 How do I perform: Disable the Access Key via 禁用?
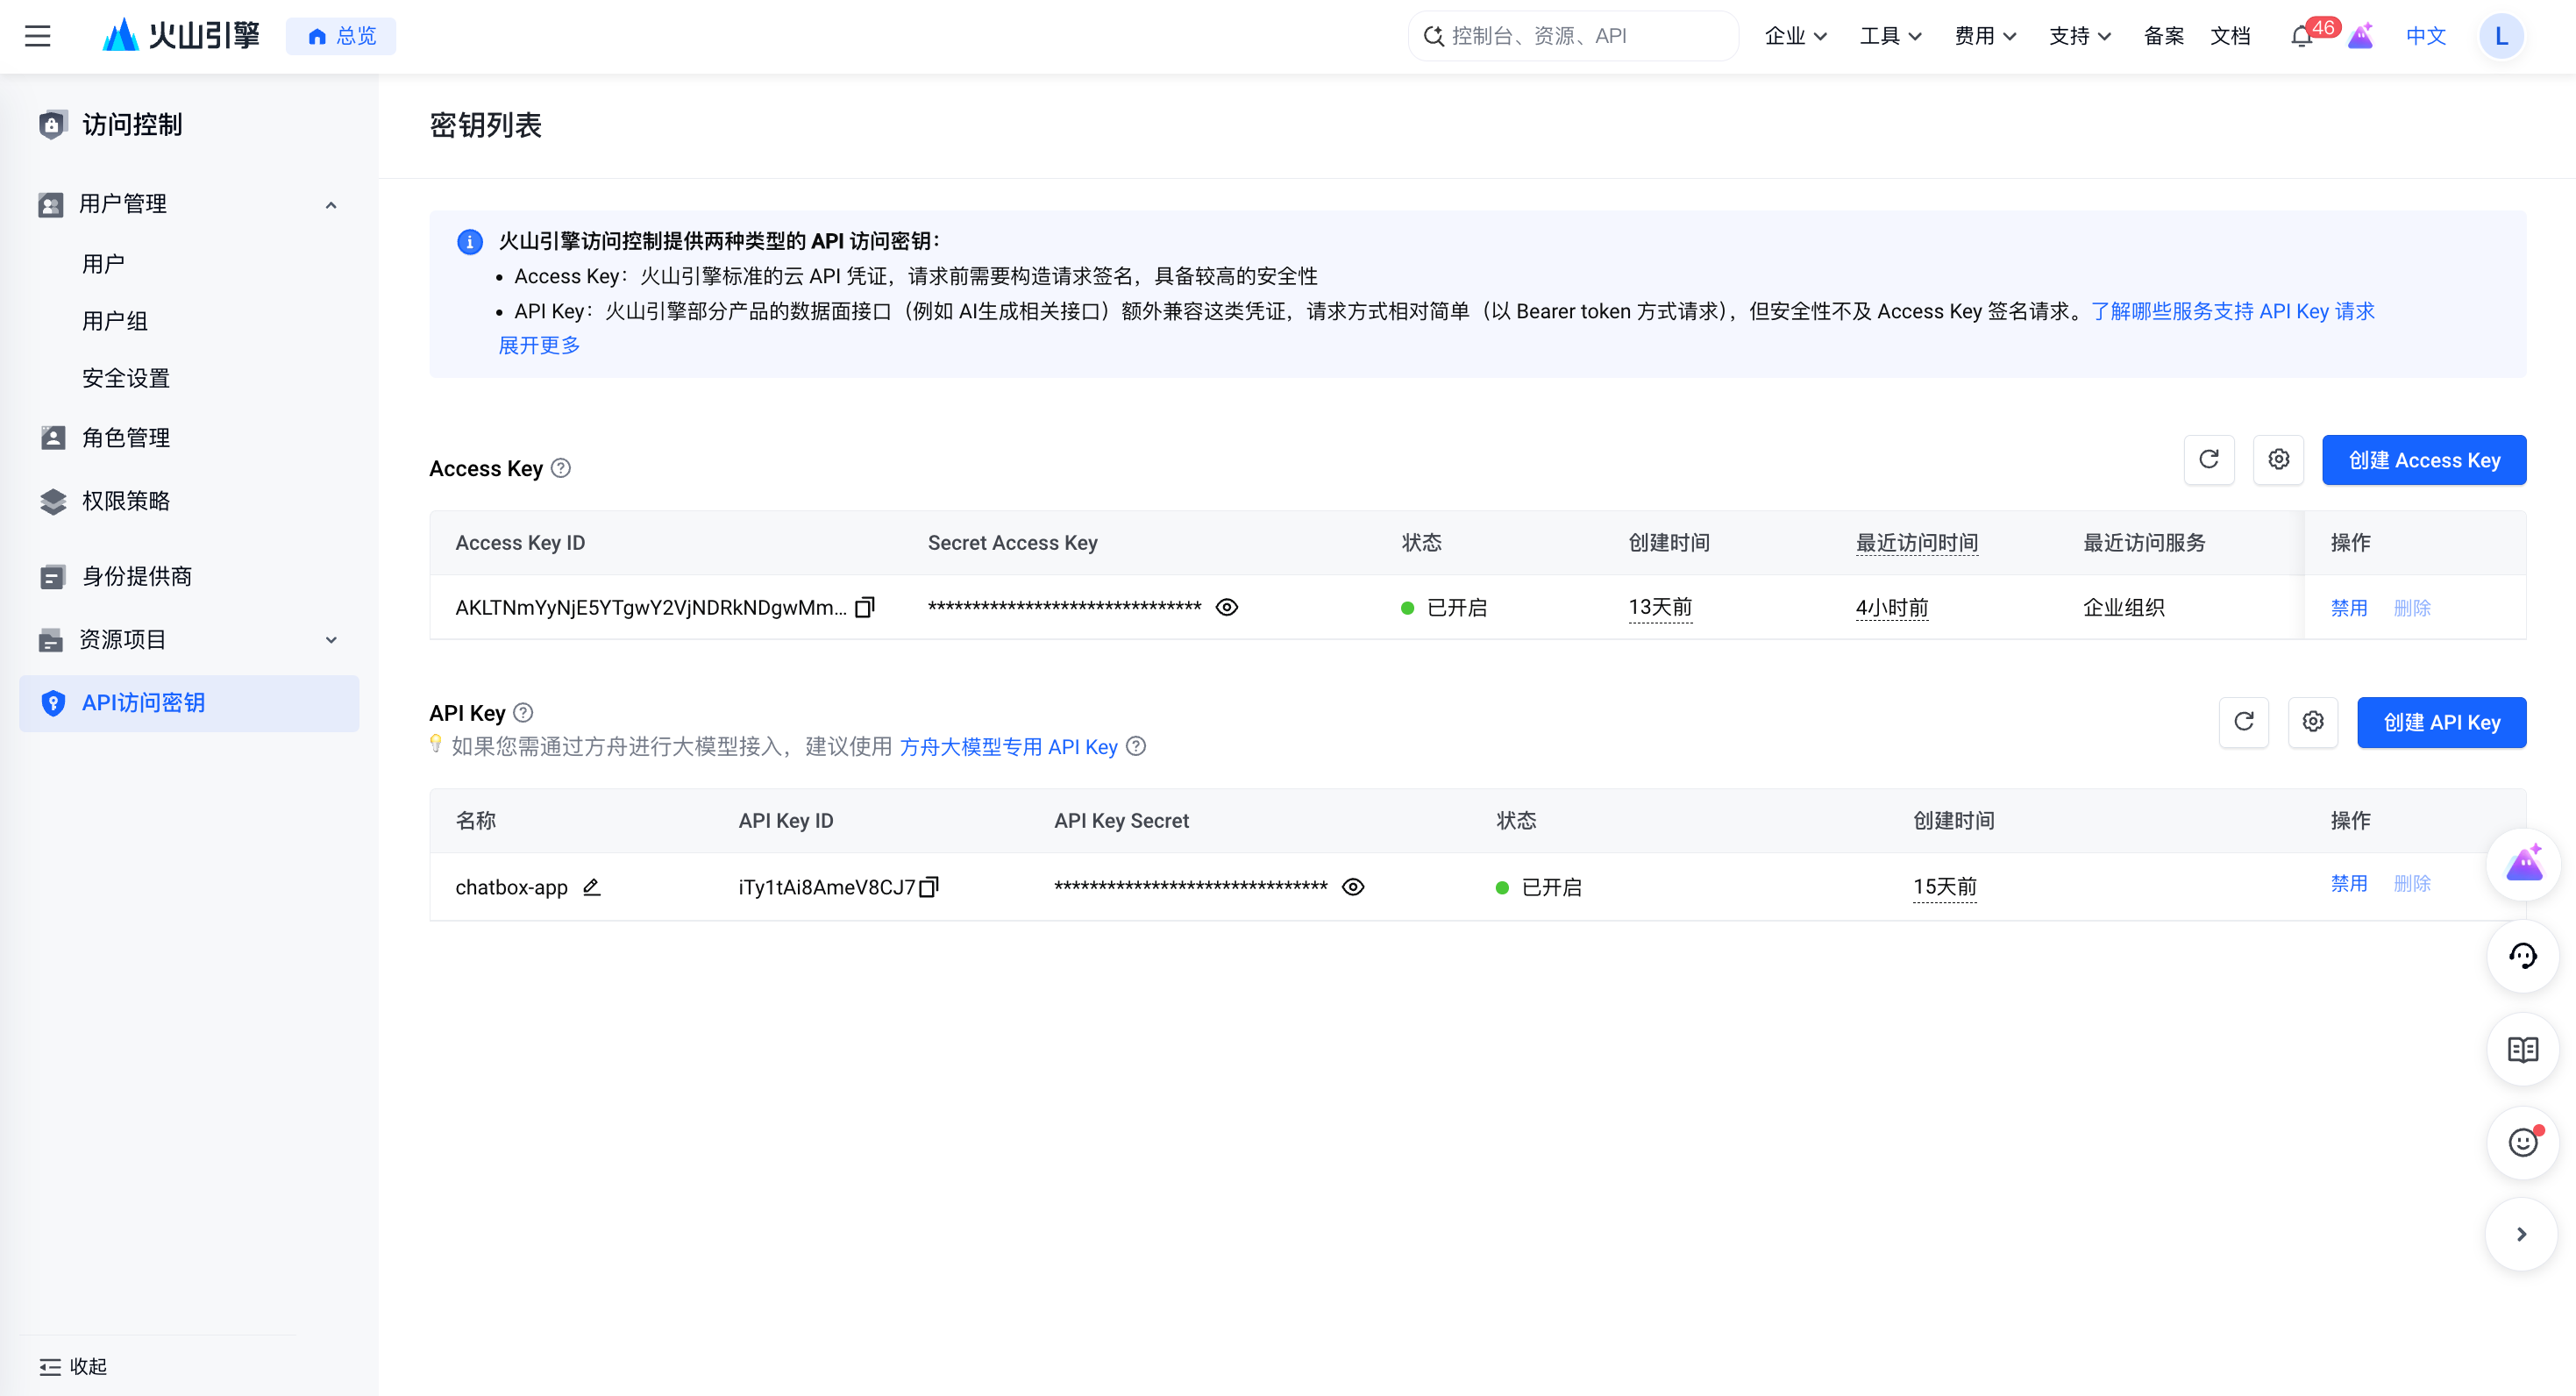pos(2349,607)
